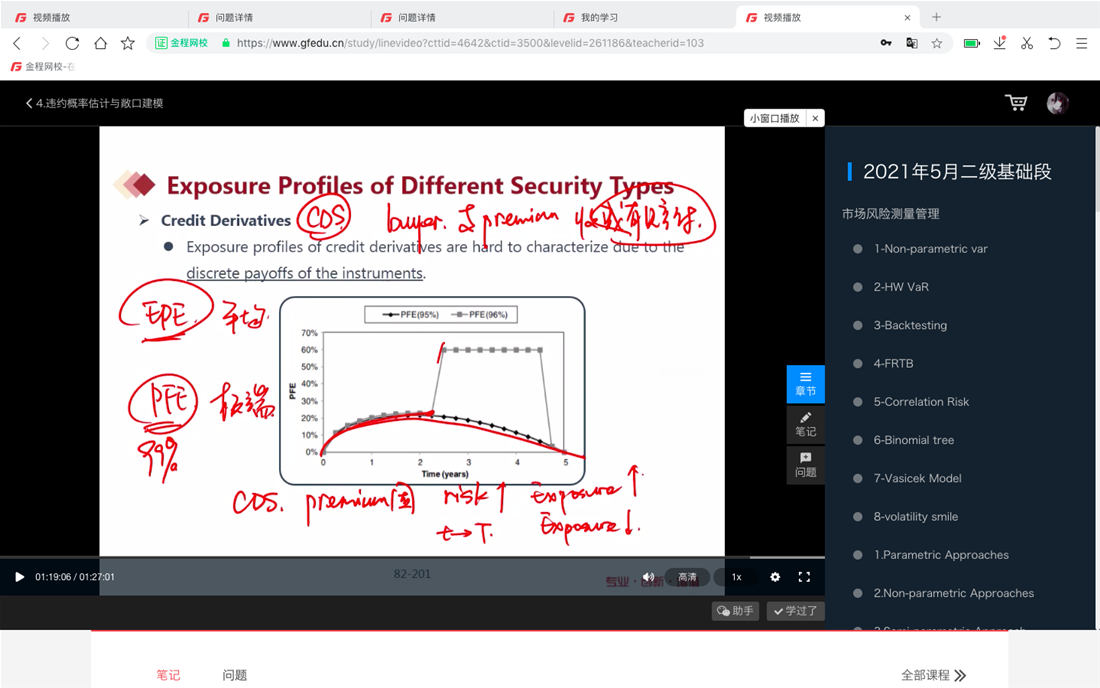Click the 金程网校 site certificate badge
1100x688 pixels.
pyautogui.click(x=182, y=43)
